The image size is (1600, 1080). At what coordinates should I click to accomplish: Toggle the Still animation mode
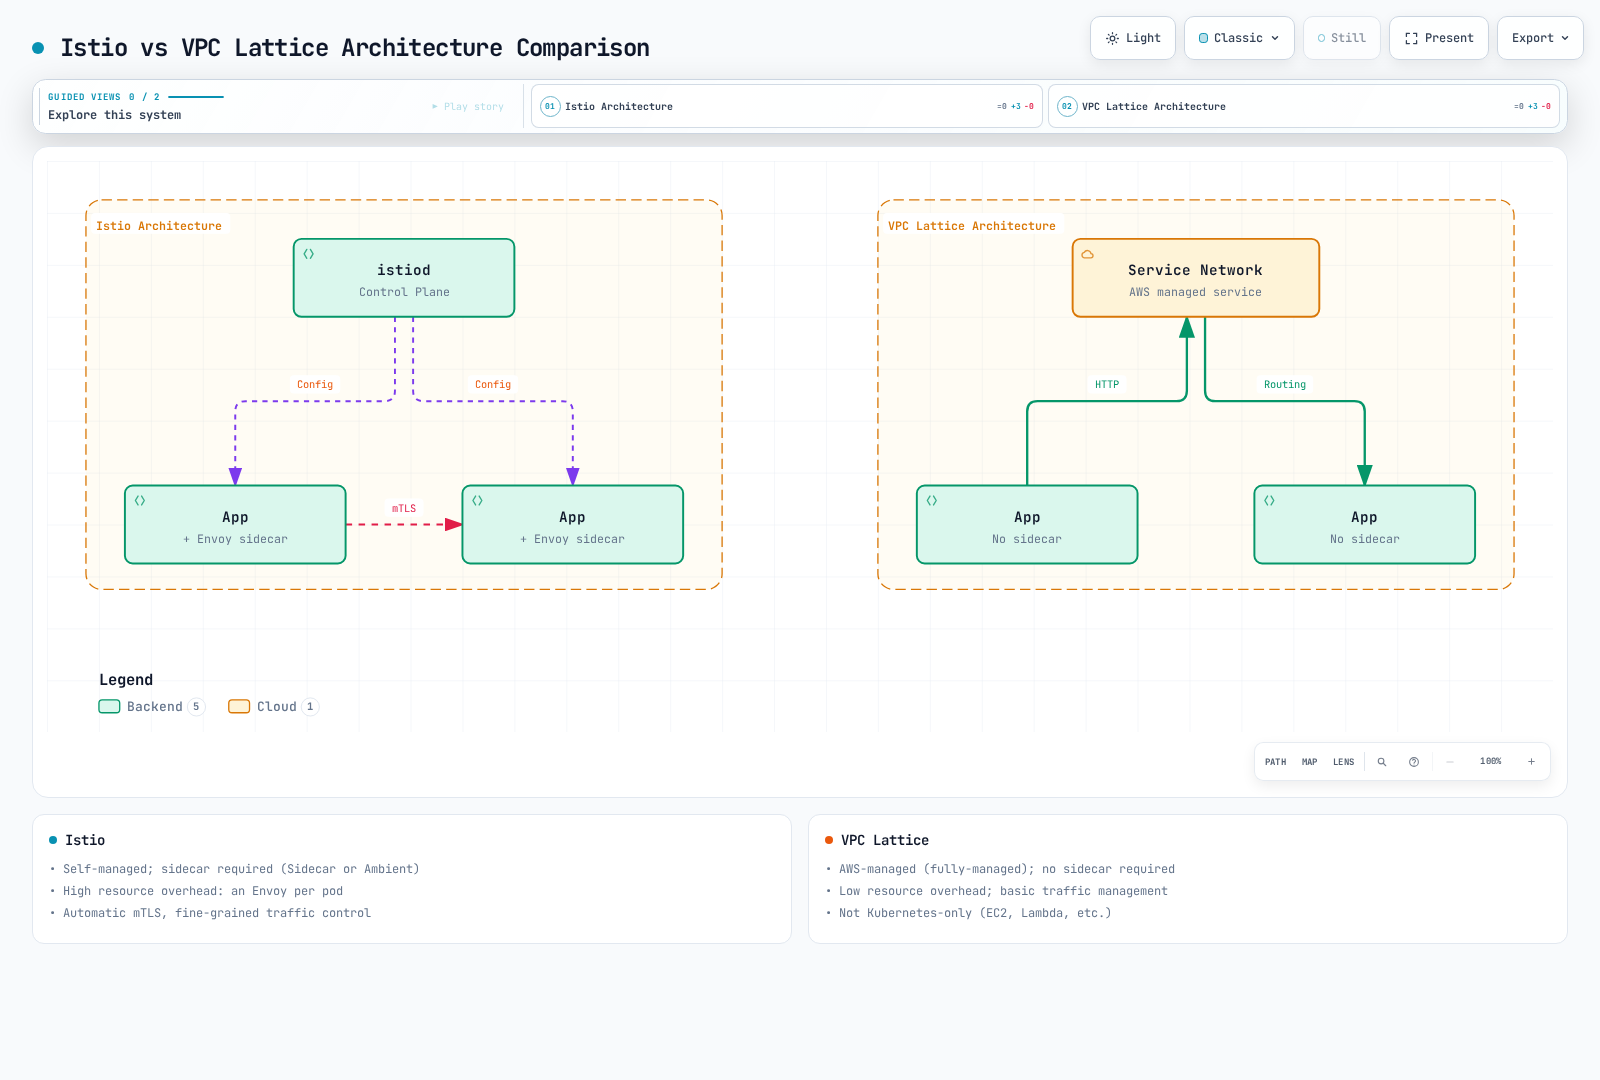point(1341,38)
